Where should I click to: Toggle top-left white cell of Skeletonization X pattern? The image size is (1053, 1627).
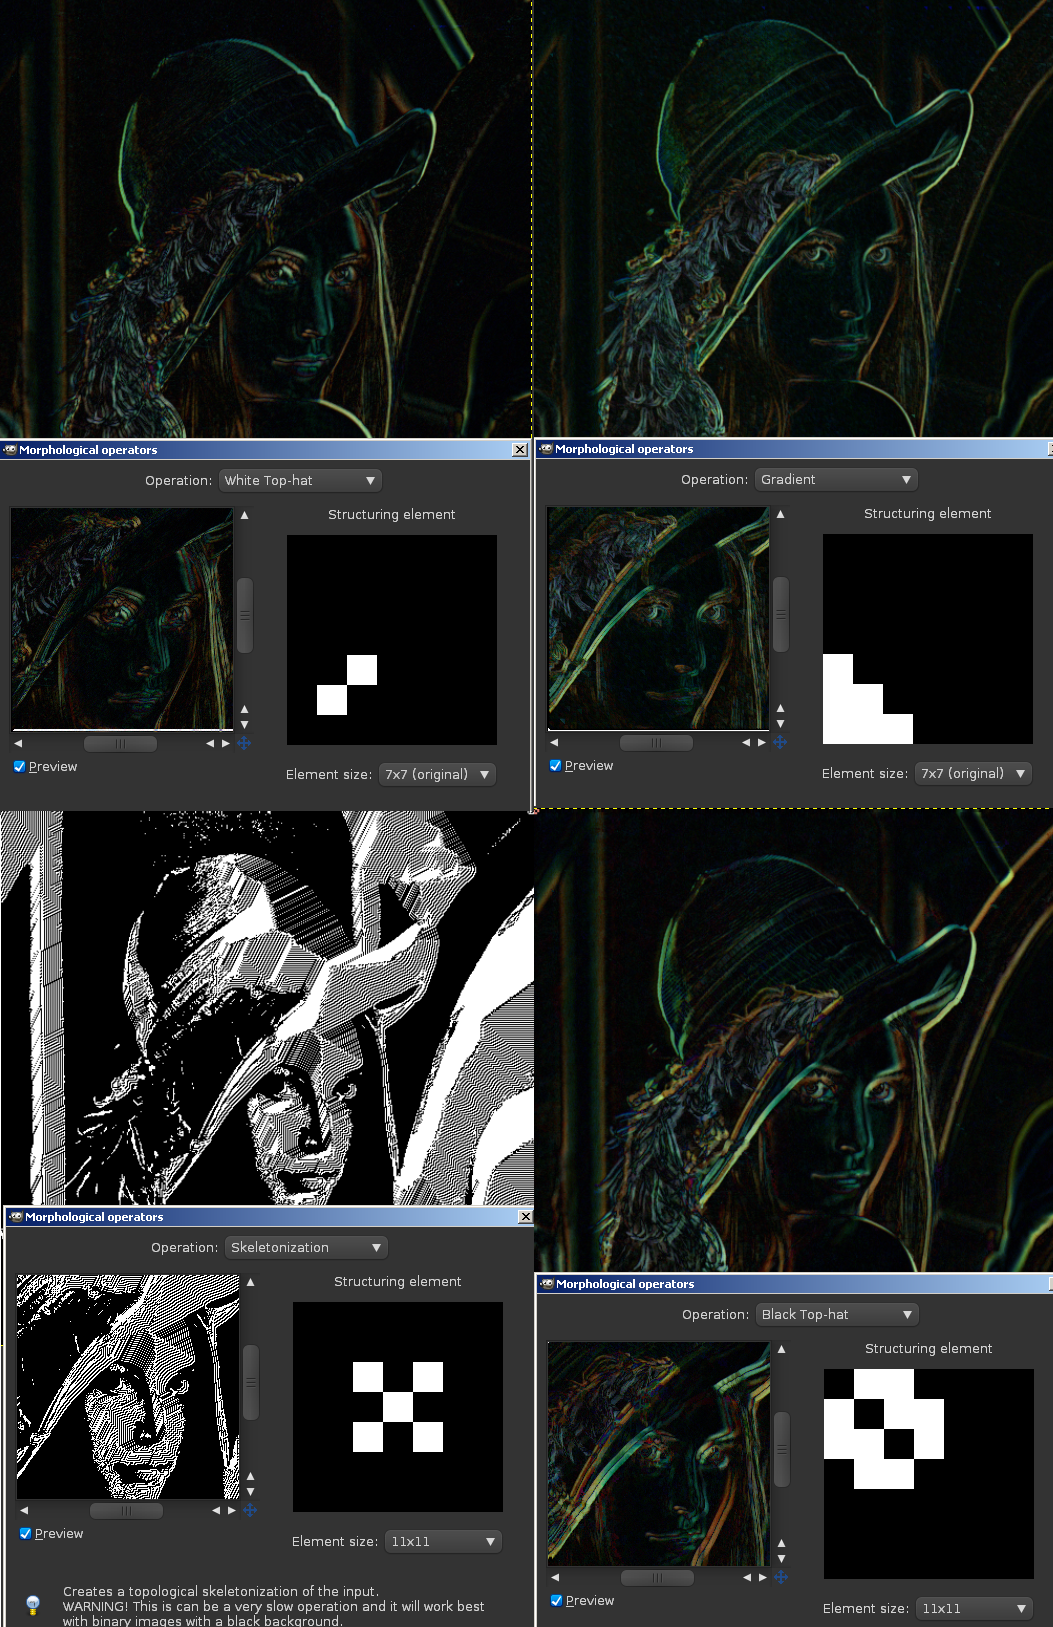pyautogui.click(x=368, y=1377)
